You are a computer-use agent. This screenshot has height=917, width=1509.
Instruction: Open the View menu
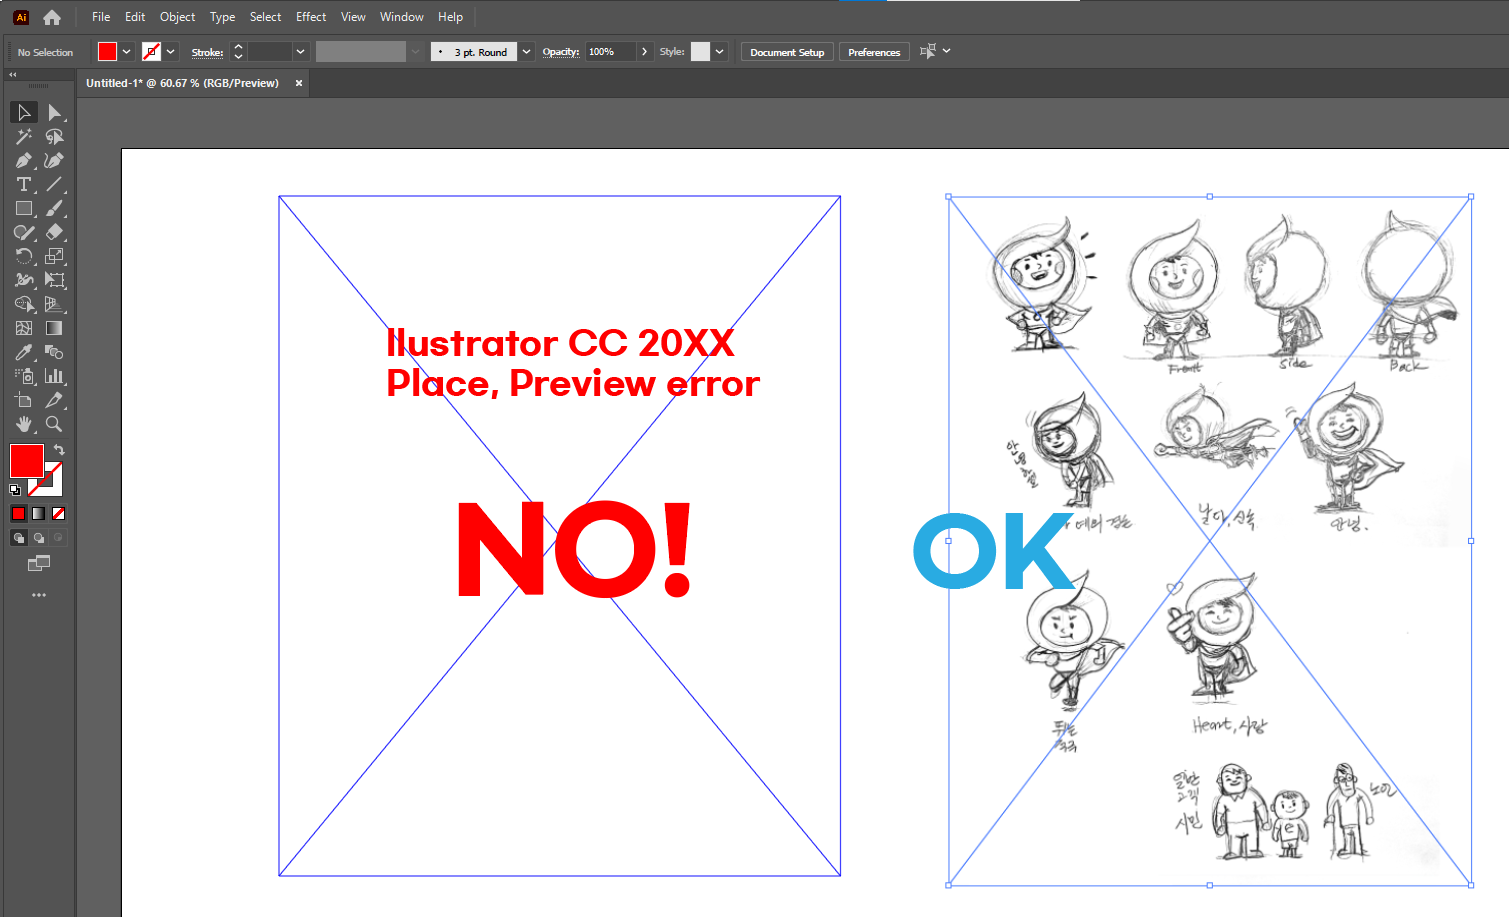353,17
